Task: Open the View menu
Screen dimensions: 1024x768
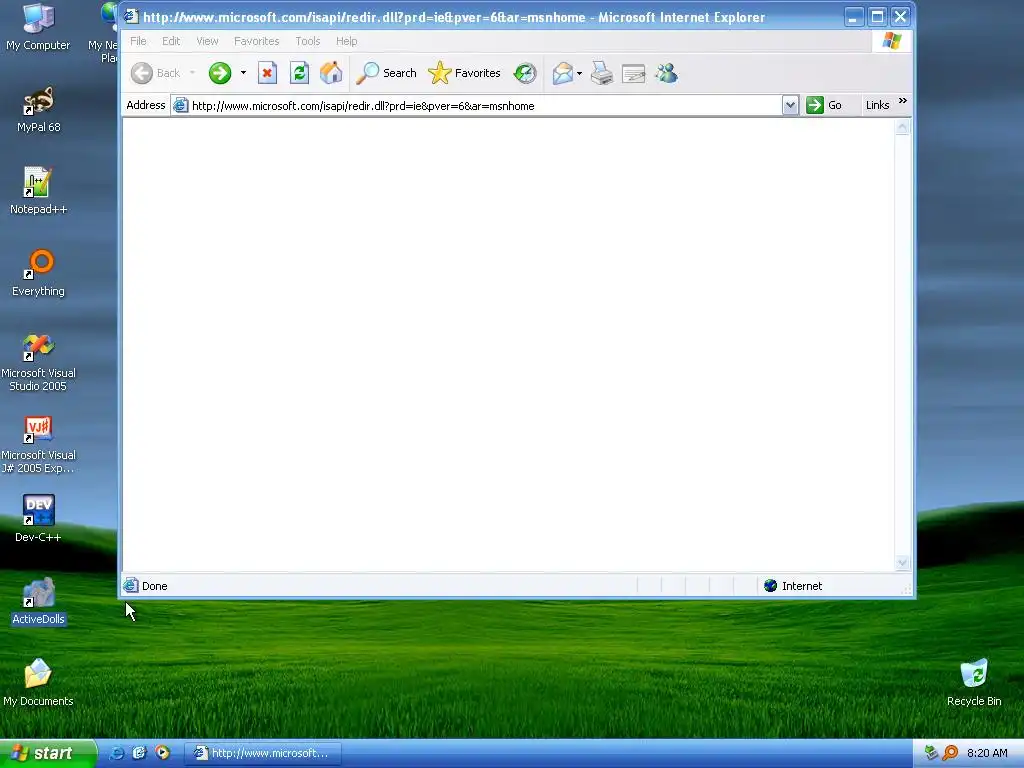Action: [207, 41]
